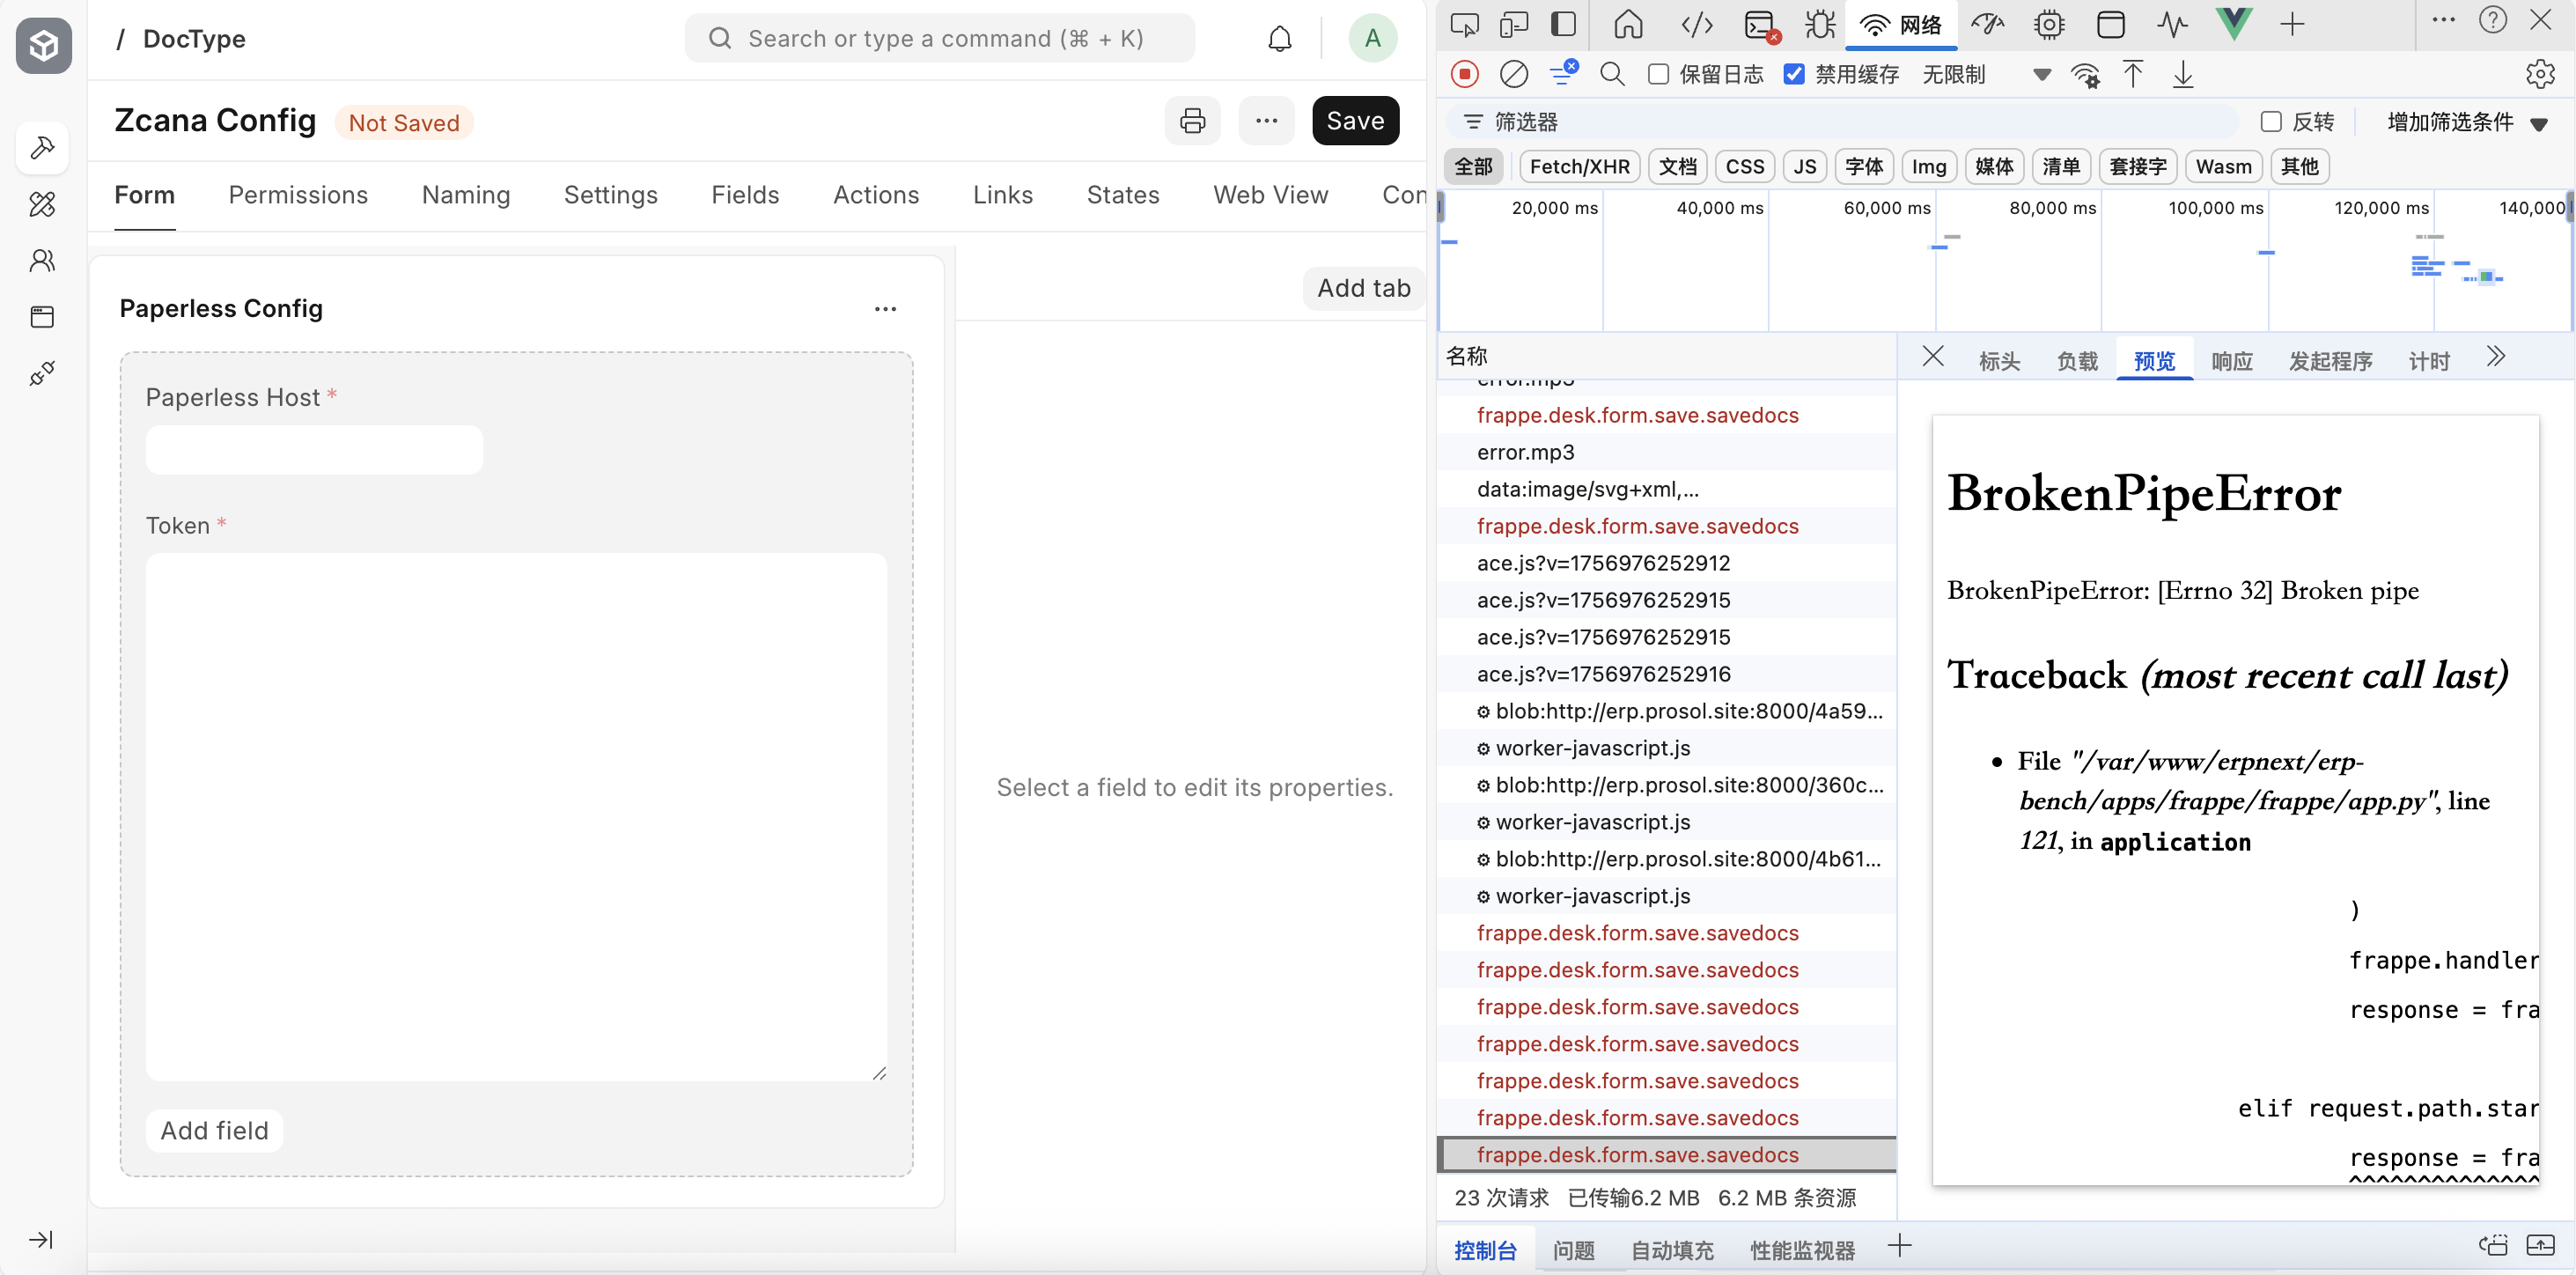Open the 响应 response tab
Viewport: 2576px width, 1275px height.
click(x=2231, y=361)
